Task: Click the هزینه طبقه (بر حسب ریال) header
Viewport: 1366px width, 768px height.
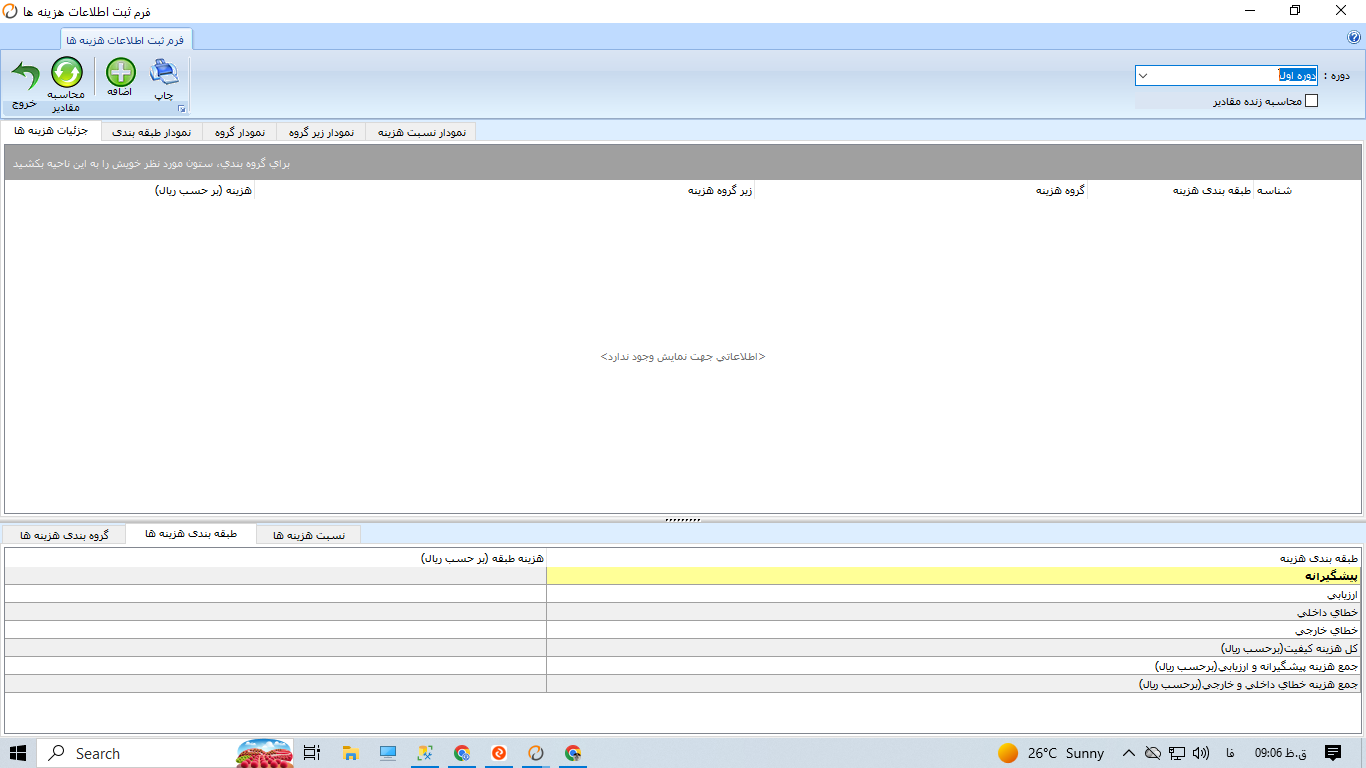Action: pyautogui.click(x=276, y=558)
